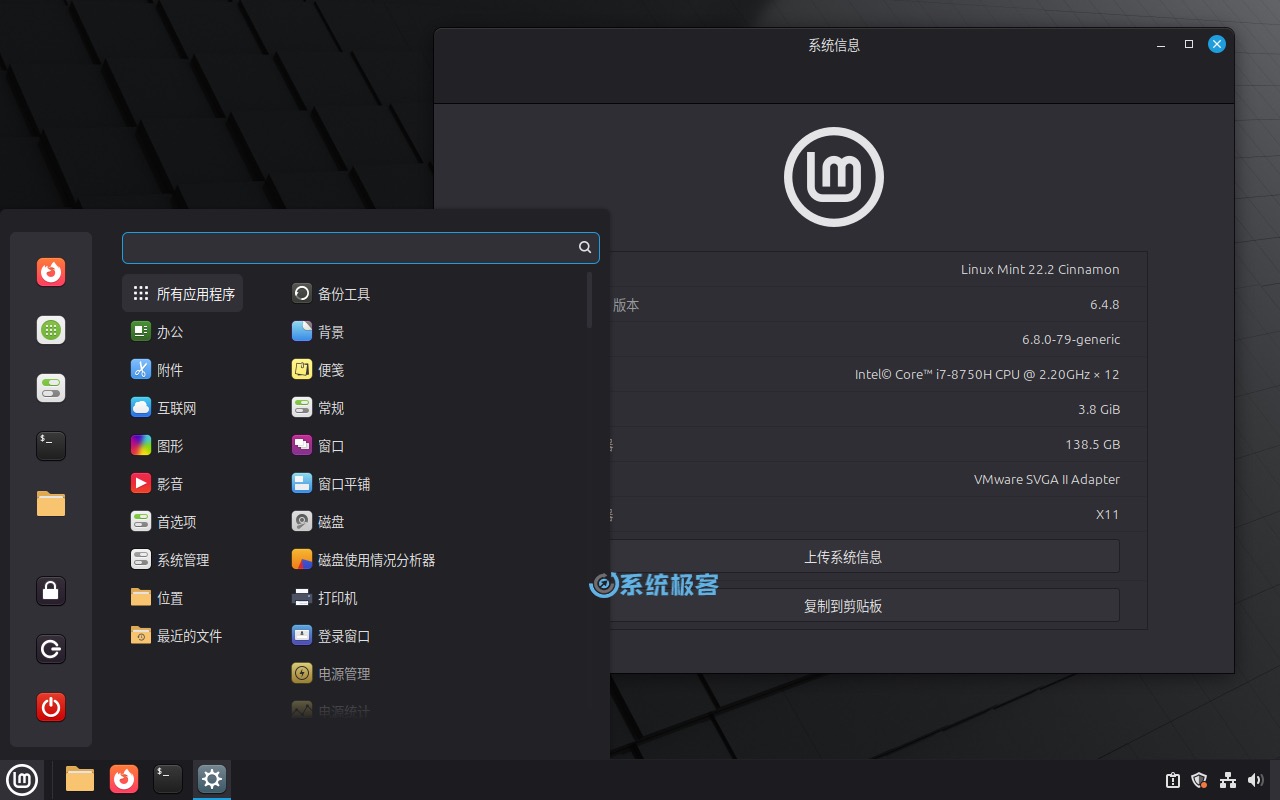Click the 6.4.8 Cinnamon version value
This screenshot has height=800, width=1280.
point(1105,304)
